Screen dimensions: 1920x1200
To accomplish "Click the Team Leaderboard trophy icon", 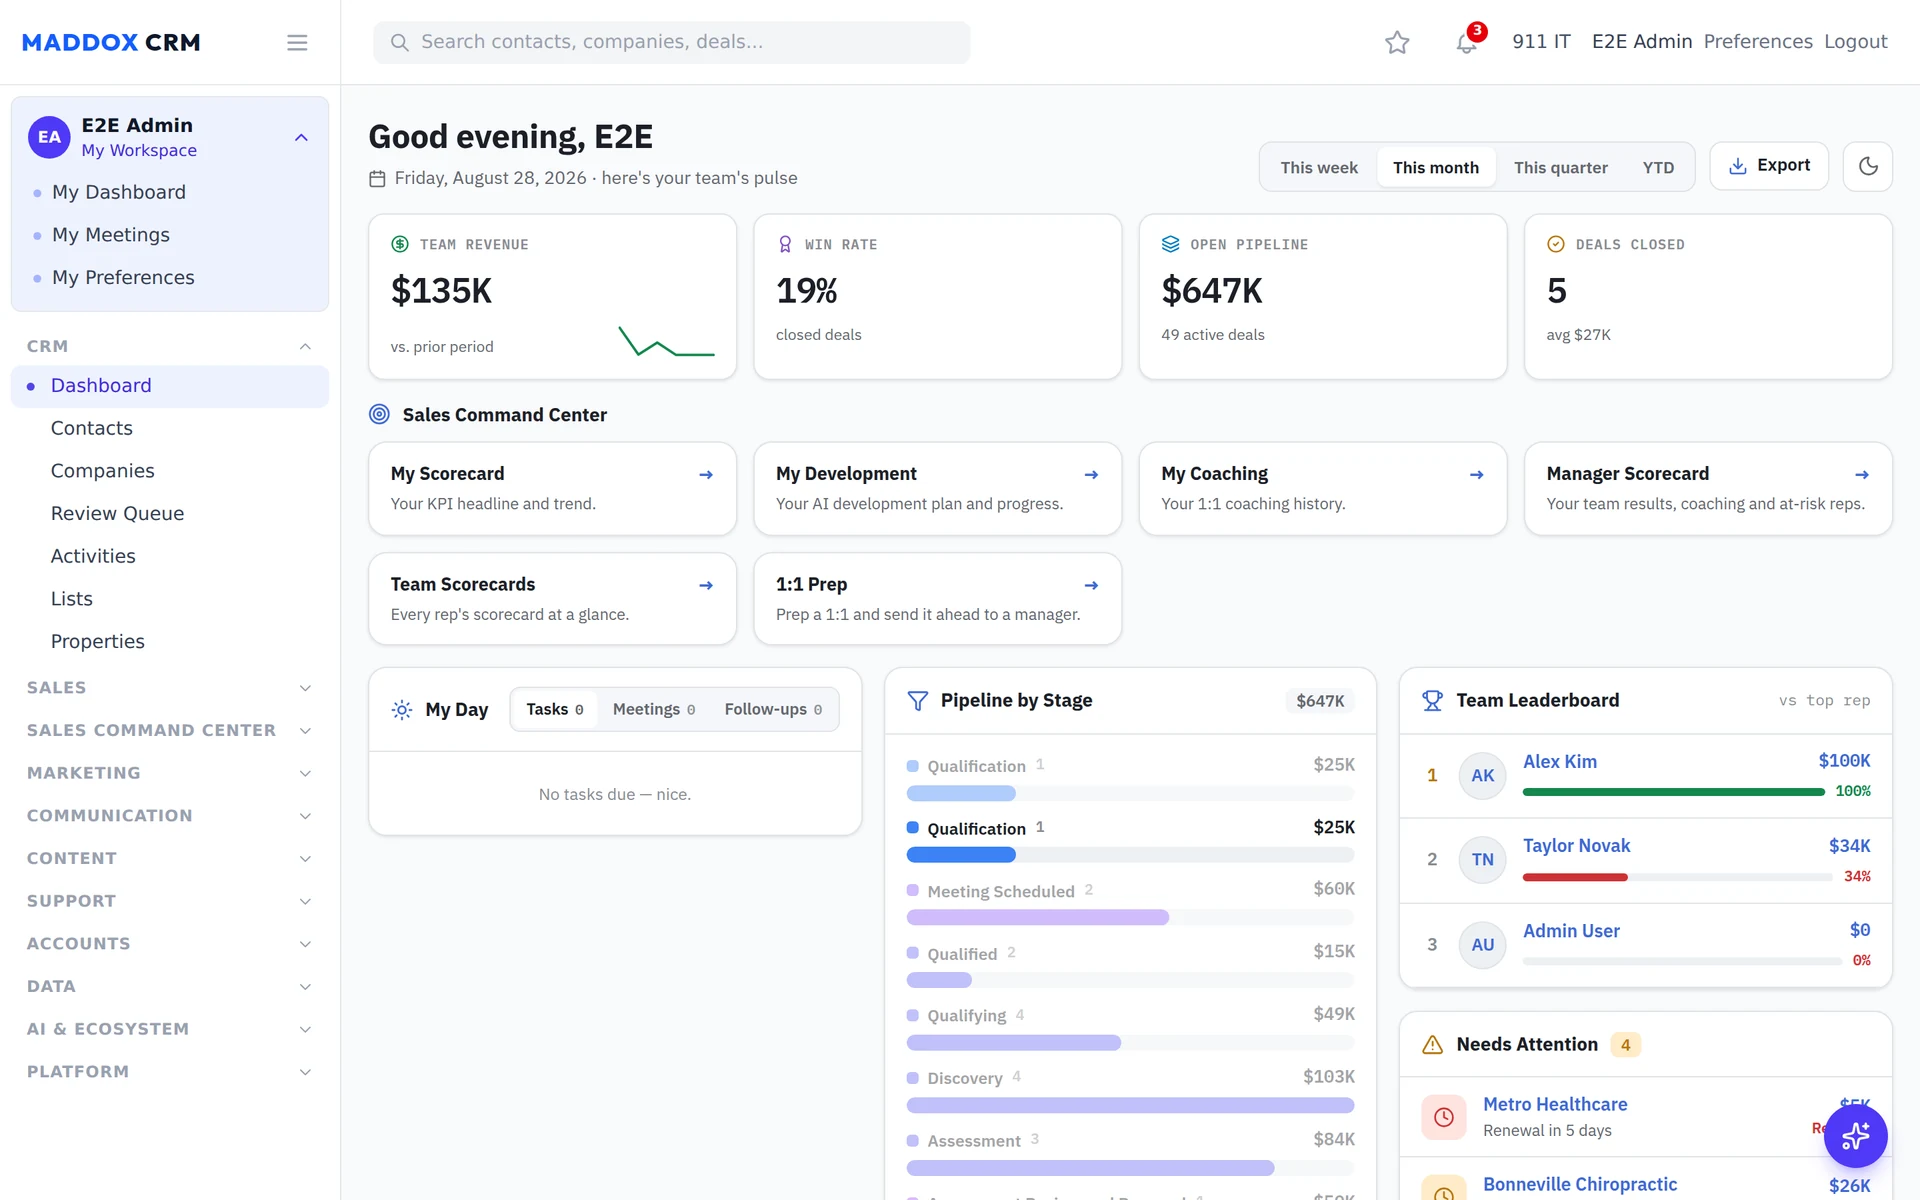I will click(1432, 701).
